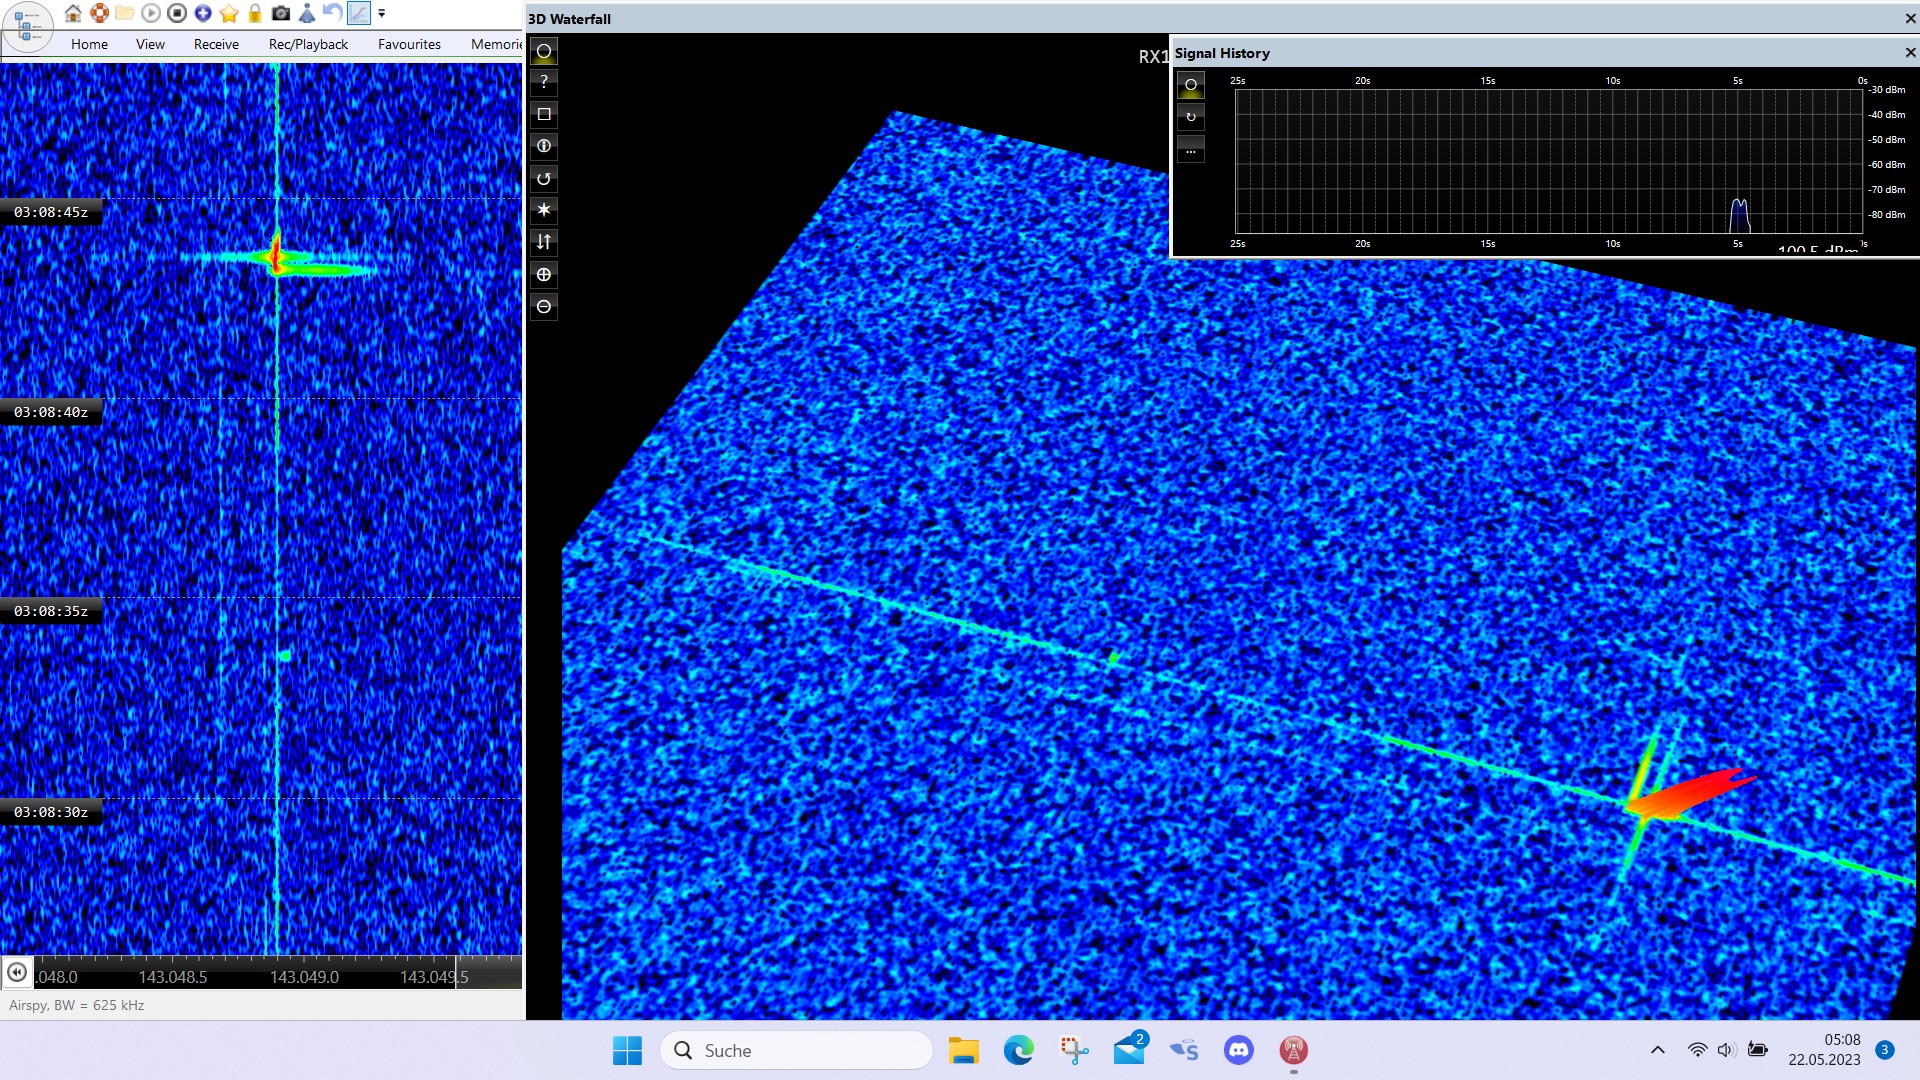Open Microsoft Edge from the taskbar

1019,1050
